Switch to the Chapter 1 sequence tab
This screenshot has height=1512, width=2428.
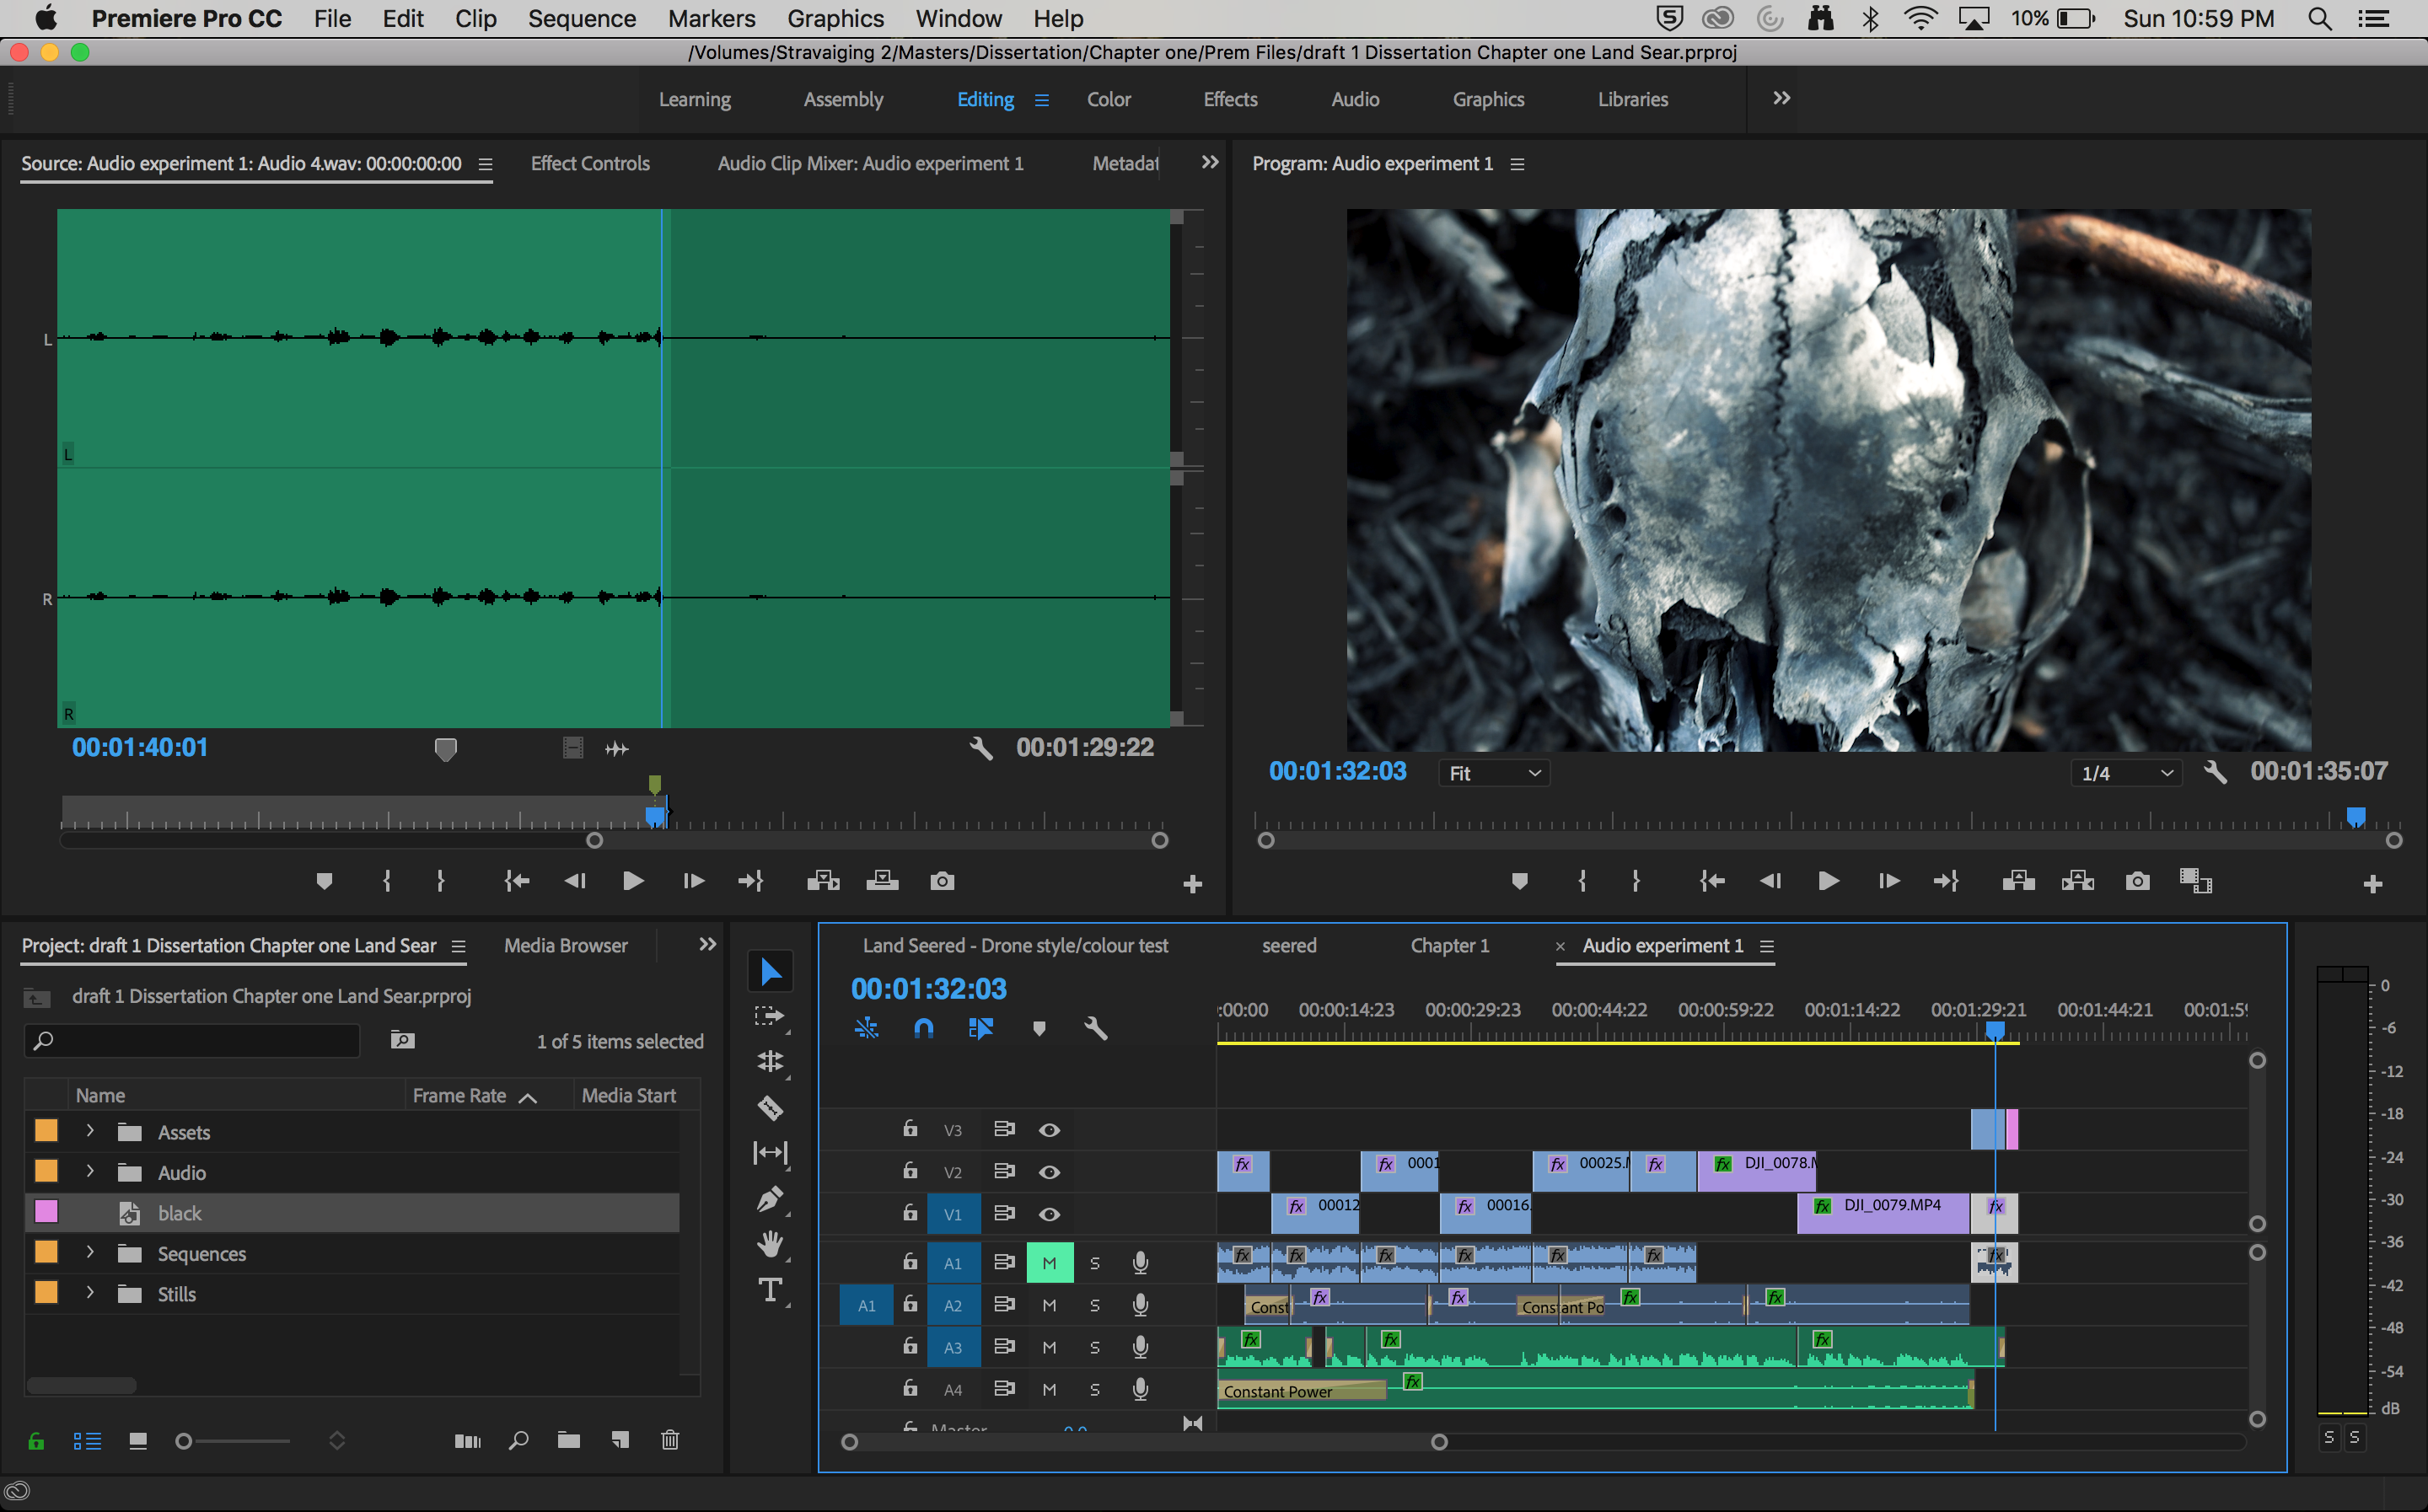(1449, 945)
